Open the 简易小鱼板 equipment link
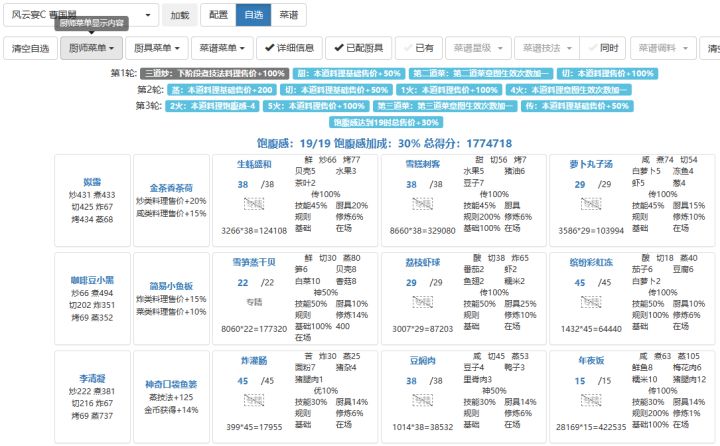This screenshot has height=446, width=720. point(171,286)
